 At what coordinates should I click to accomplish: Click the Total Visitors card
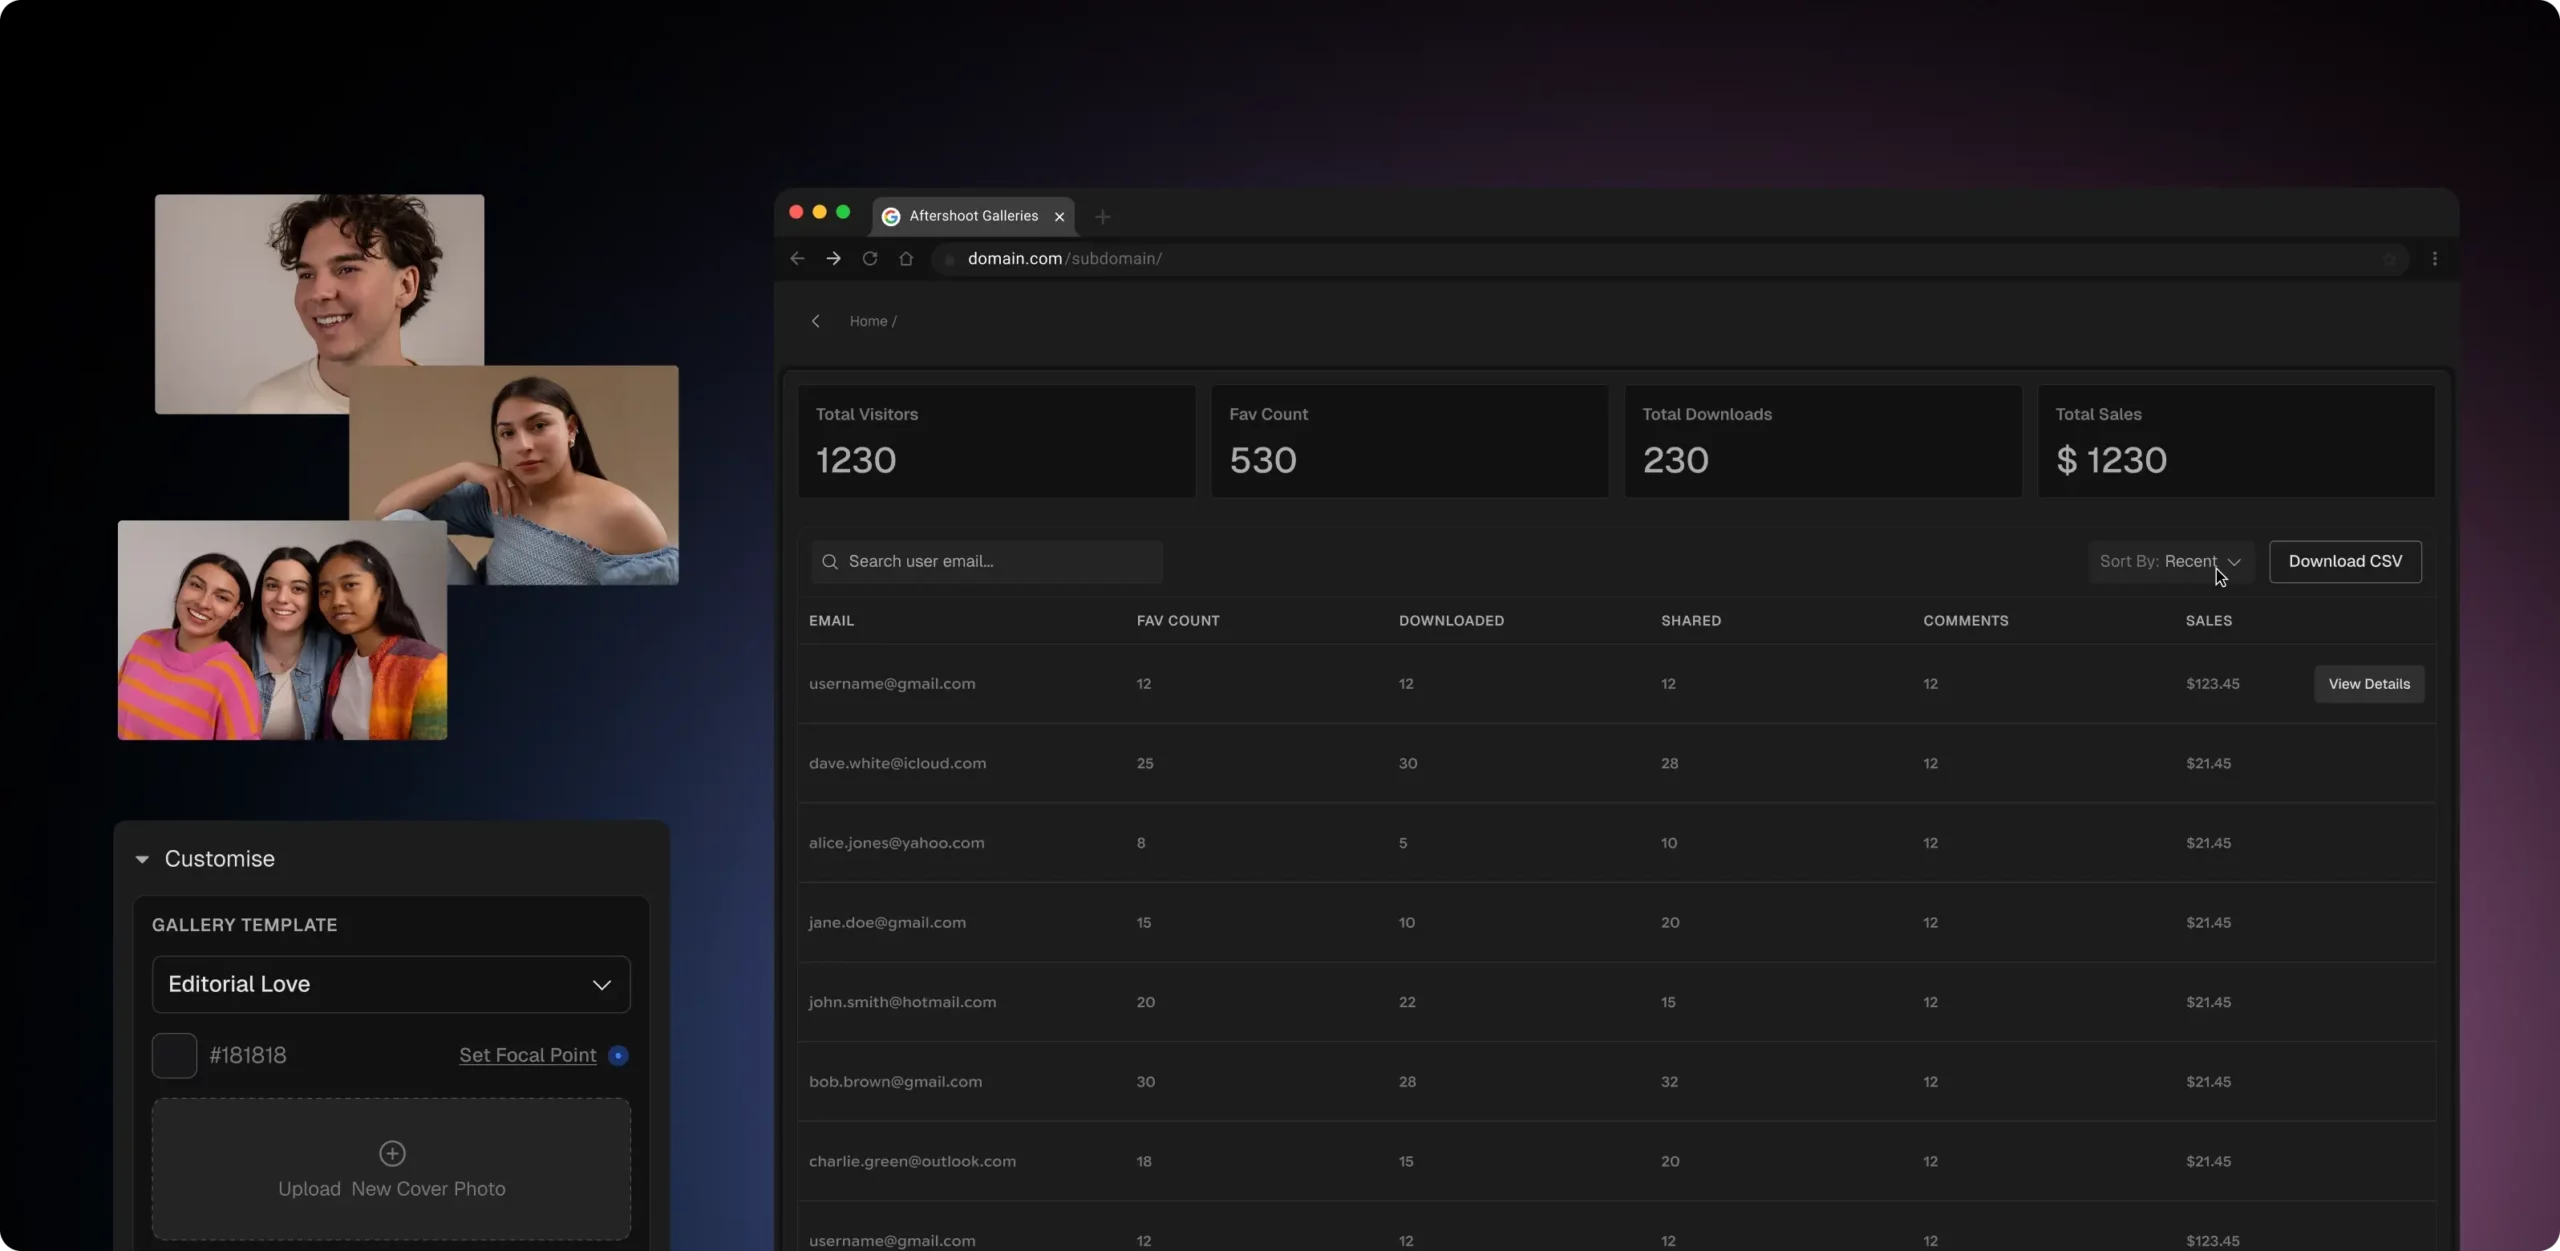[997, 441]
